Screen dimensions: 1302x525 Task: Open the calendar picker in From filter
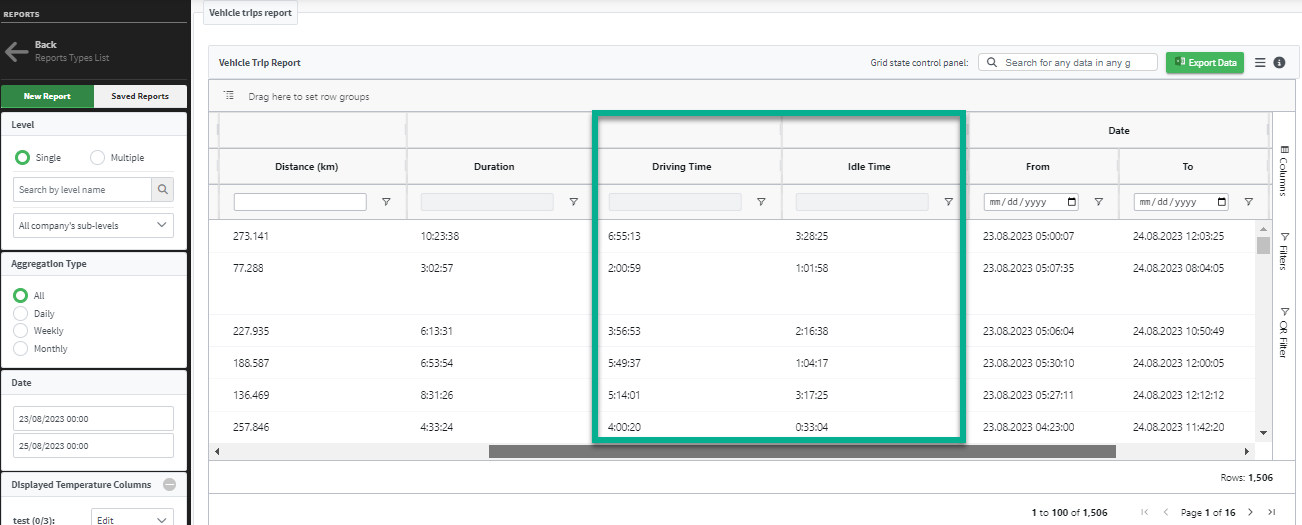point(1072,202)
